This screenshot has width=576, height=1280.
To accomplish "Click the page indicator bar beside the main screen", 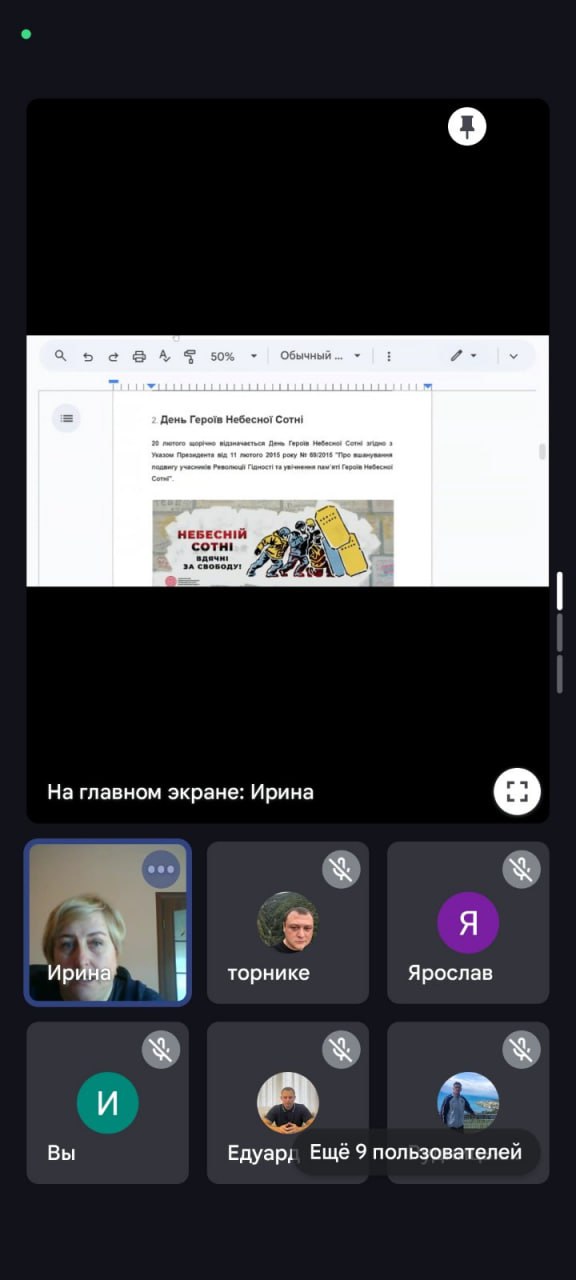I will (560, 633).
